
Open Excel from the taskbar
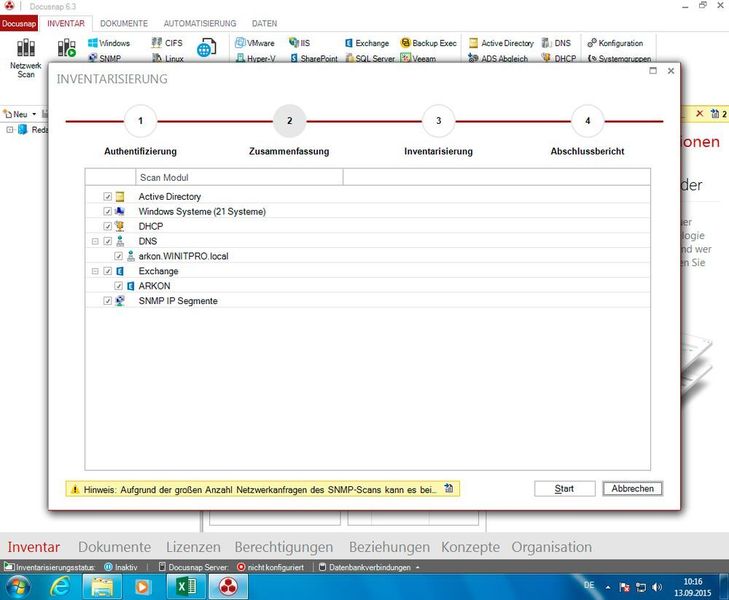click(x=185, y=587)
